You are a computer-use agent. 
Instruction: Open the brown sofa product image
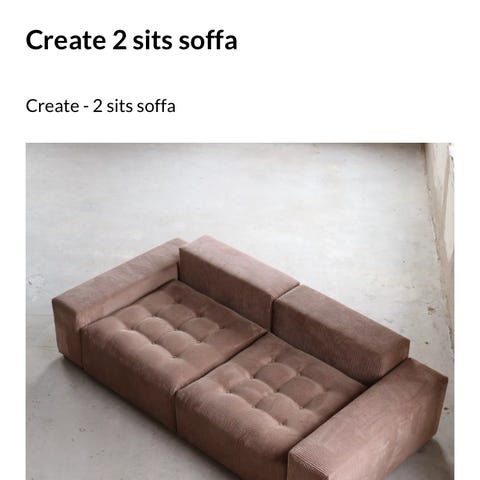(240, 311)
